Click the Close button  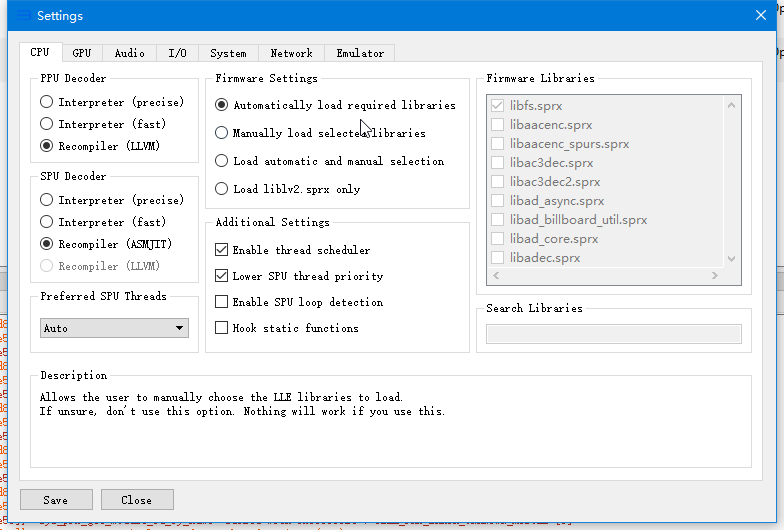(138, 500)
